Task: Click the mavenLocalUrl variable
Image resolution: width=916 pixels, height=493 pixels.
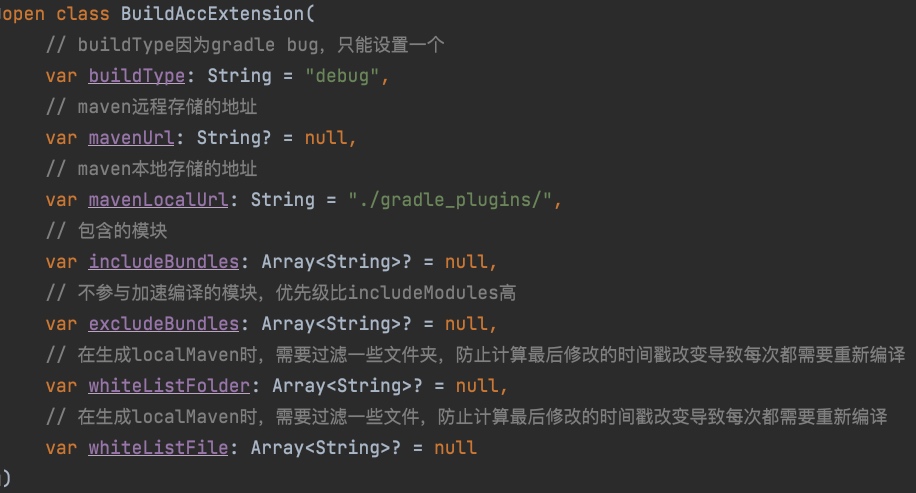Action: (x=158, y=200)
